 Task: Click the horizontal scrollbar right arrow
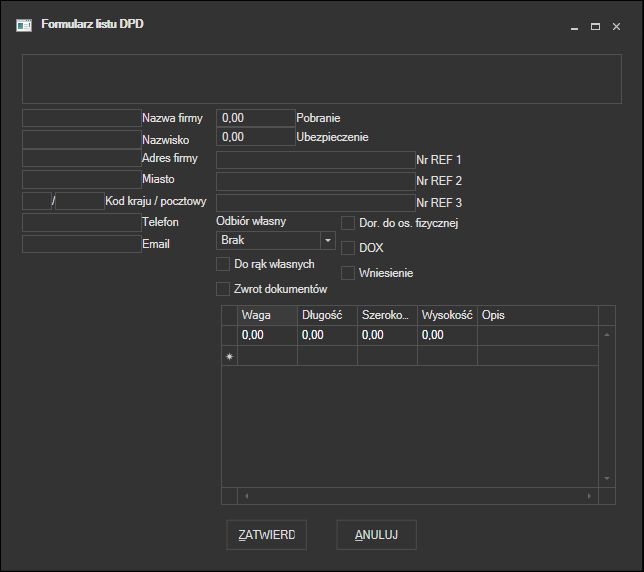589,496
